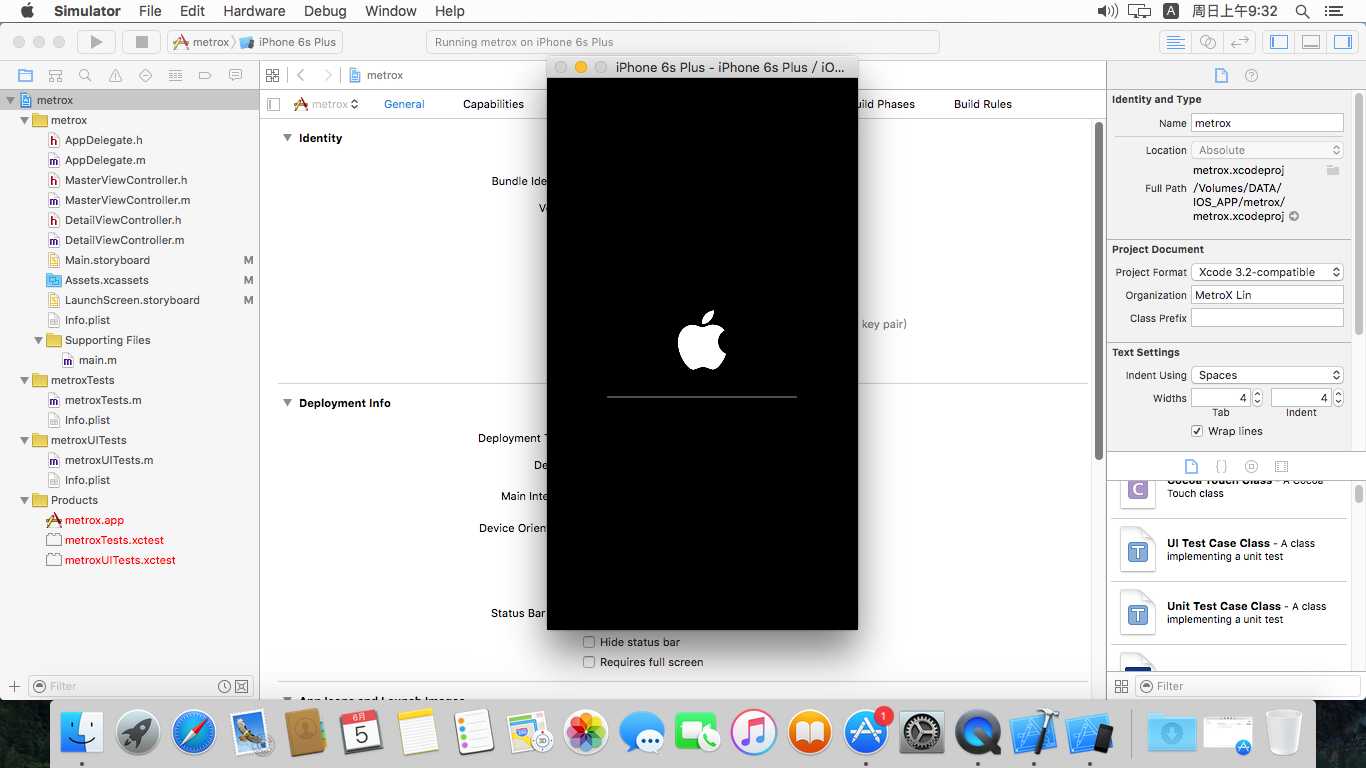Open the Debug navigator icon
Viewport: 1366px width, 768px height.
tap(175, 75)
